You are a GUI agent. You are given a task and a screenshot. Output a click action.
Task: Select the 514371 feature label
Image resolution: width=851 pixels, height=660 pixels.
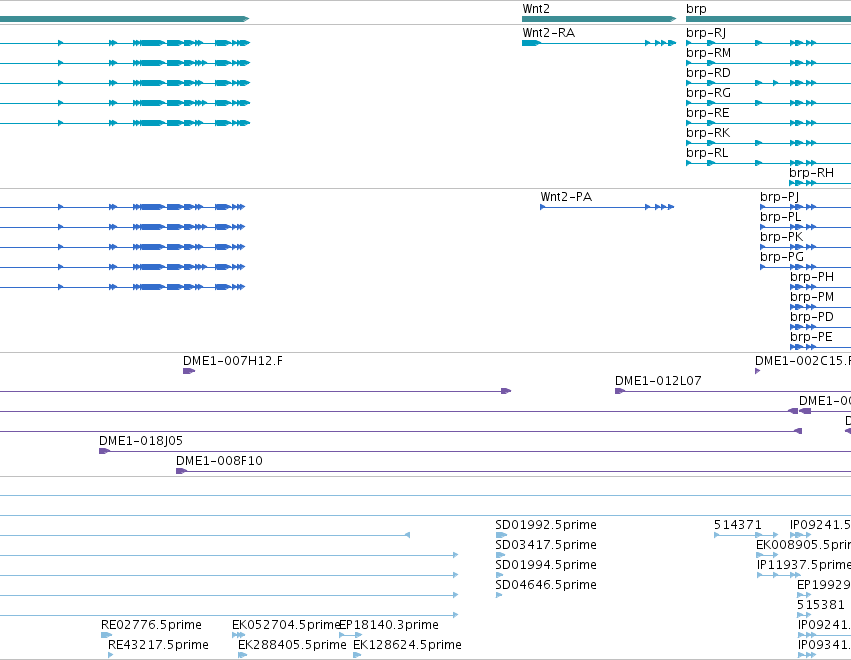coord(738,525)
